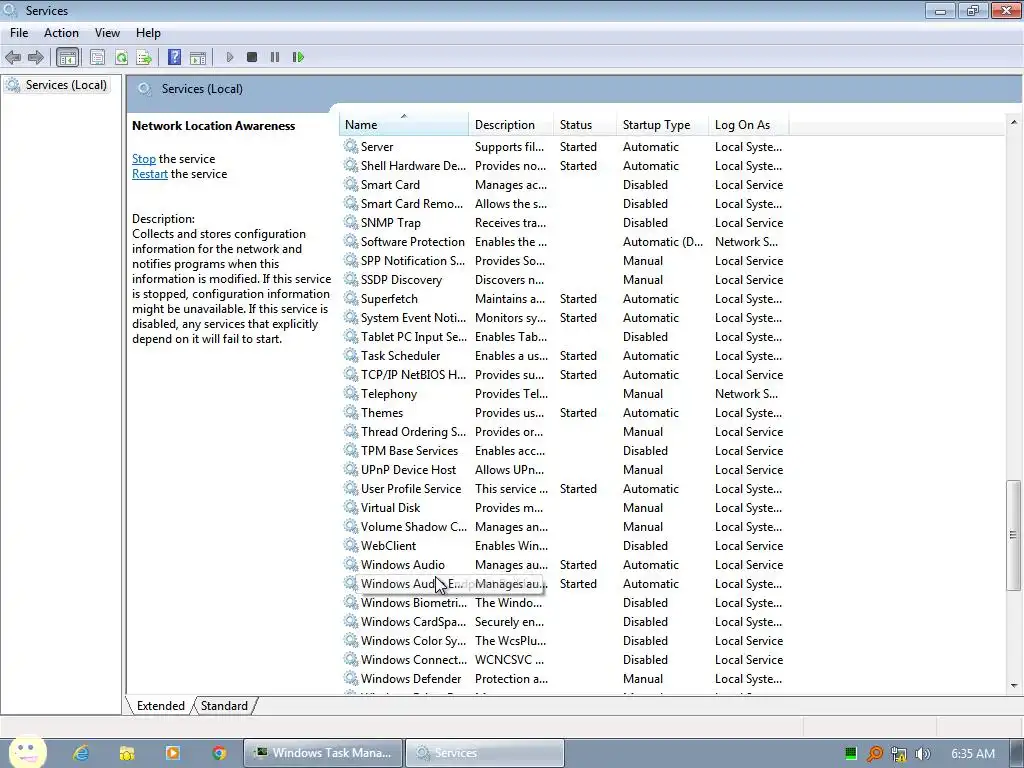Toggle the Show/Hide Console Tree button
This screenshot has height=768, width=1024.
tap(67, 57)
